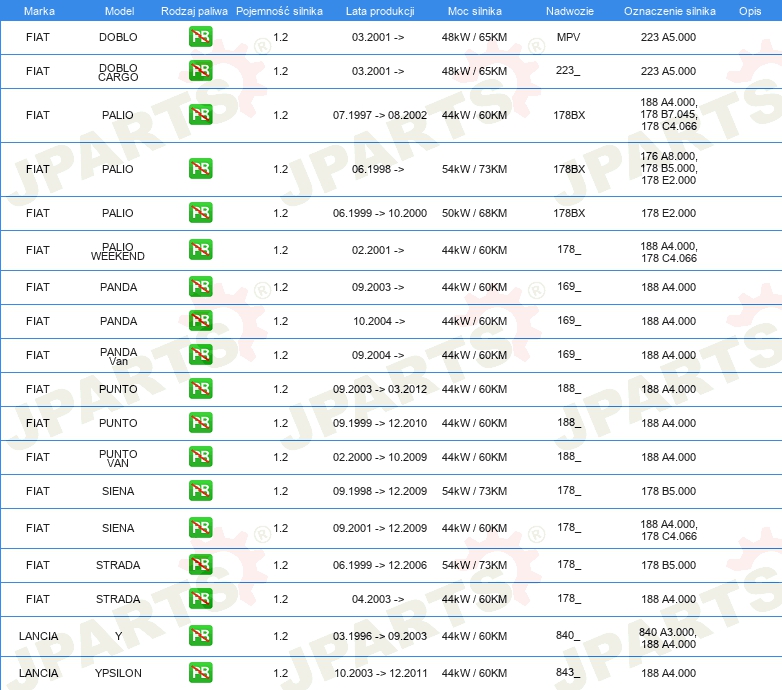
Task: Click the Rodzaj paliwa column header
Action: 194,11
